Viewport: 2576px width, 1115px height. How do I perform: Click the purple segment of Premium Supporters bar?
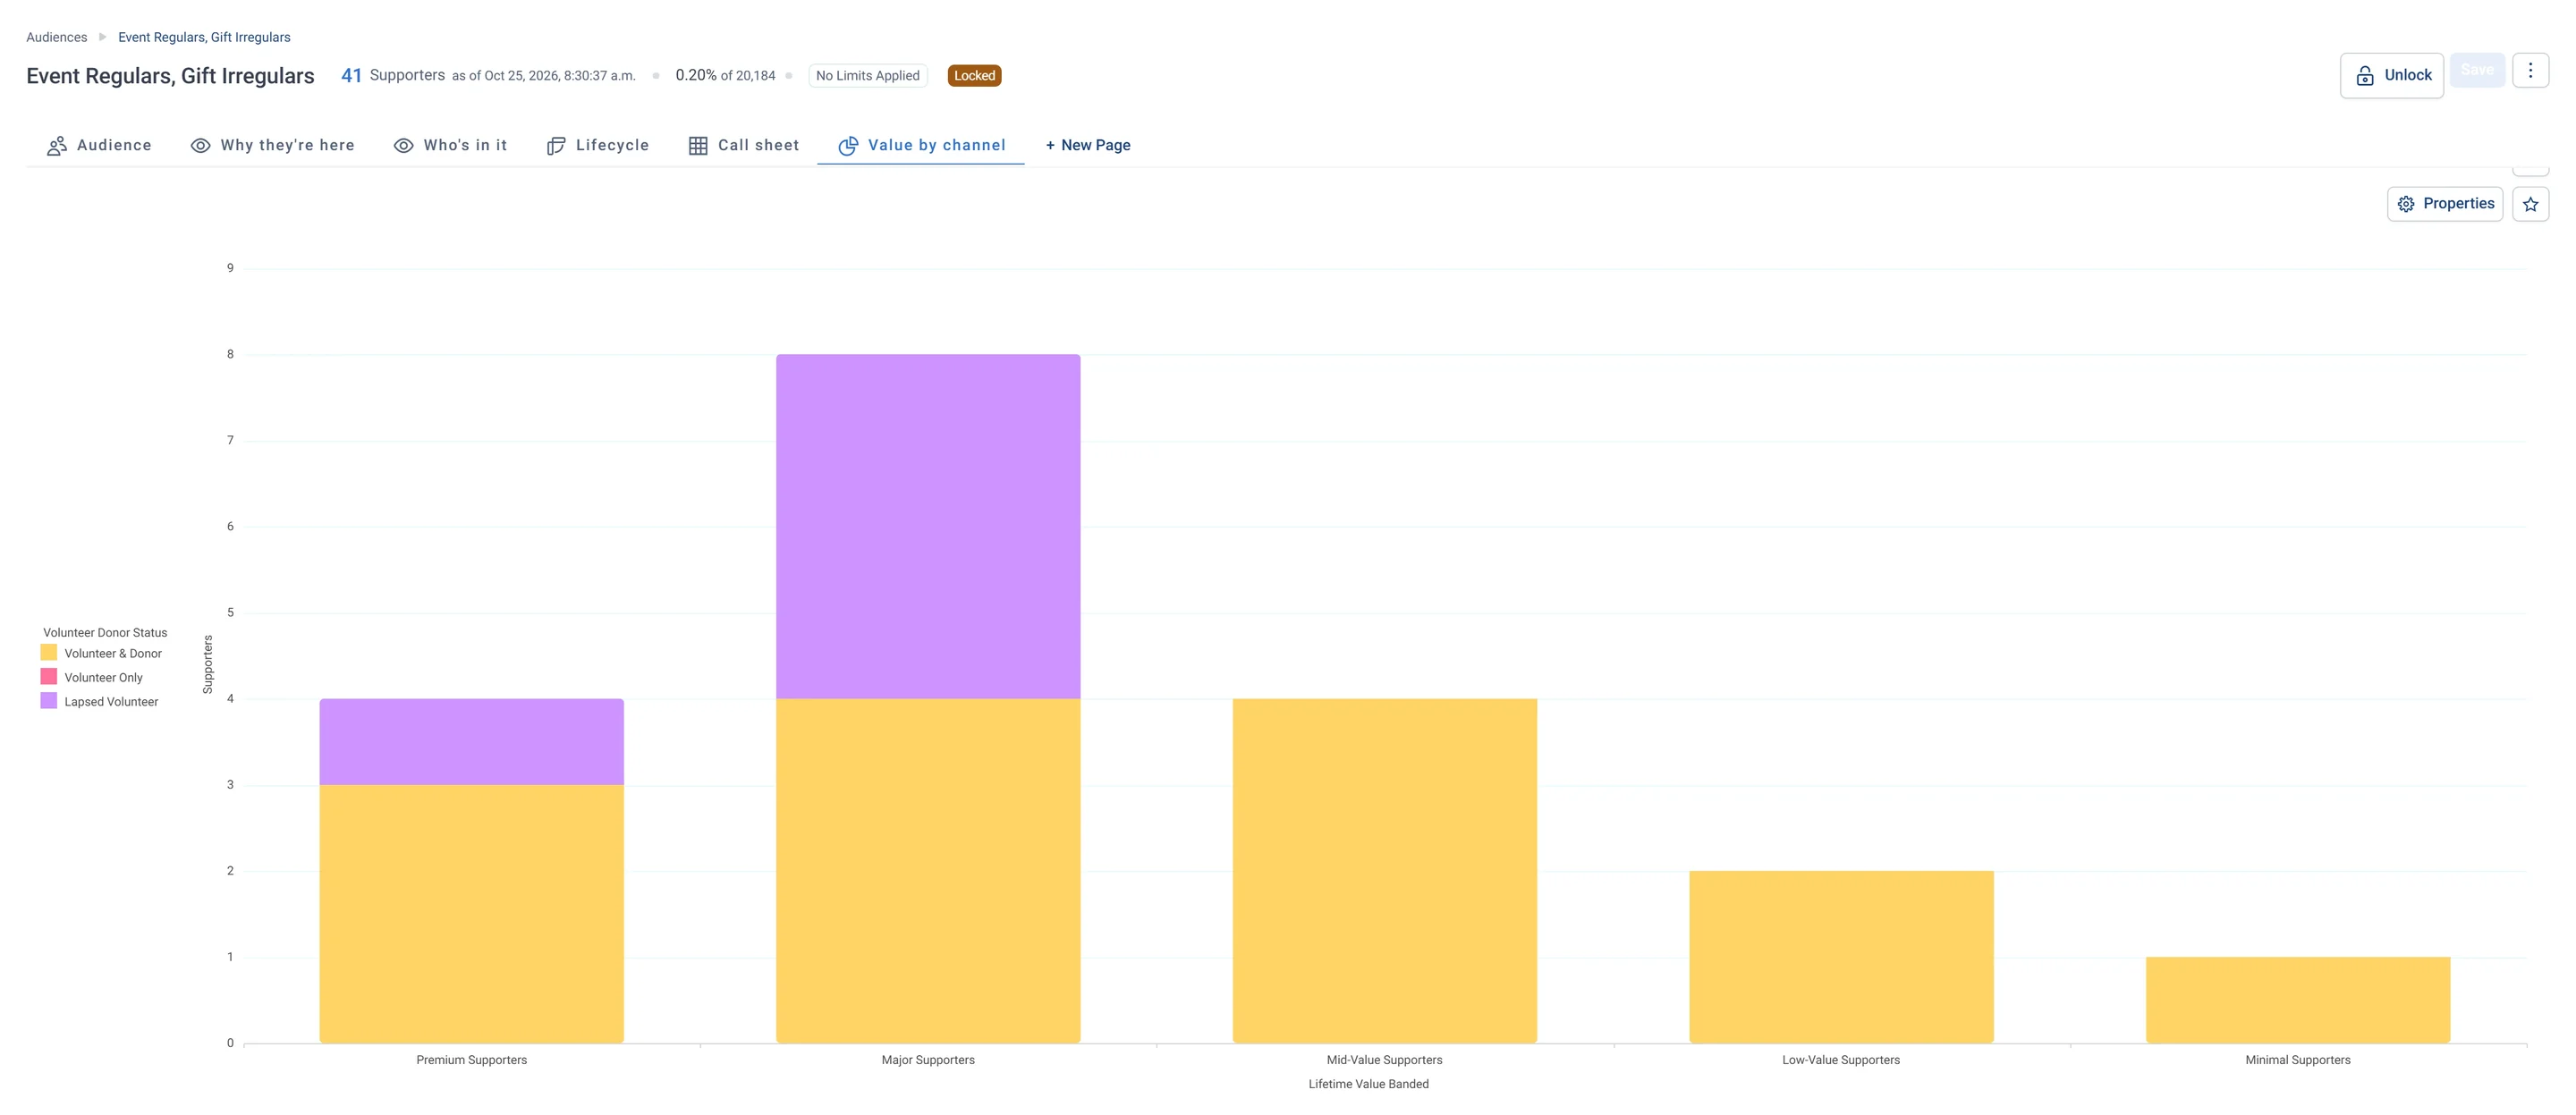pyautogui.click(x=471, y=742)
